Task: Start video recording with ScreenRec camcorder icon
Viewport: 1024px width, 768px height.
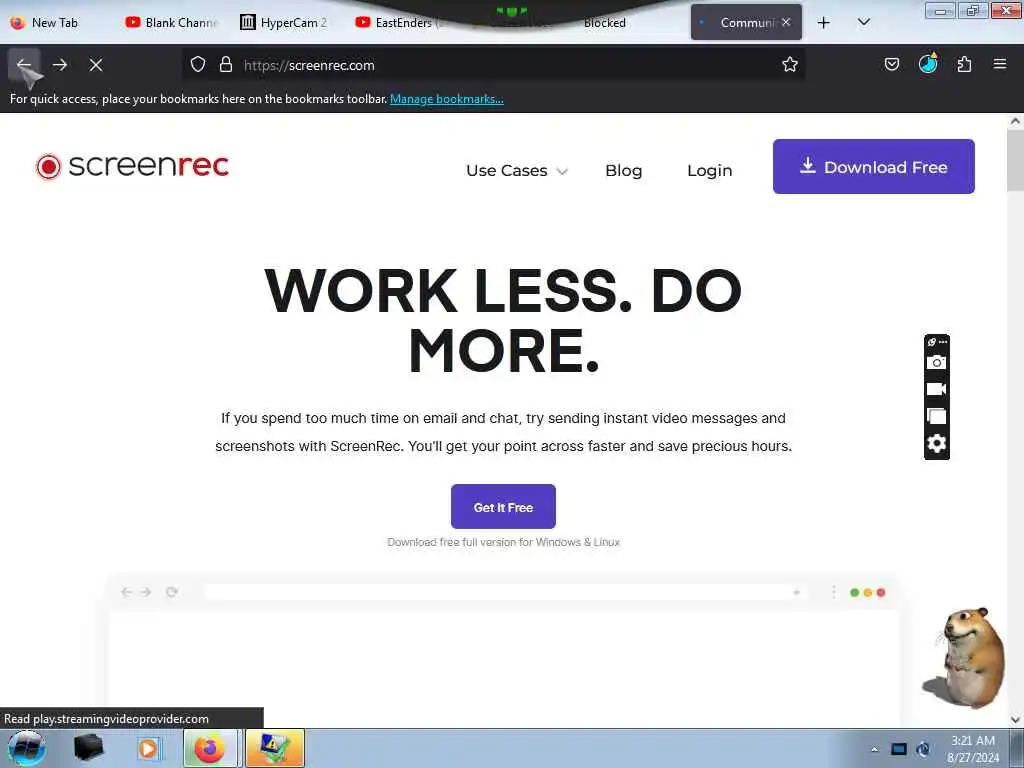Action: tap(936, 389)
